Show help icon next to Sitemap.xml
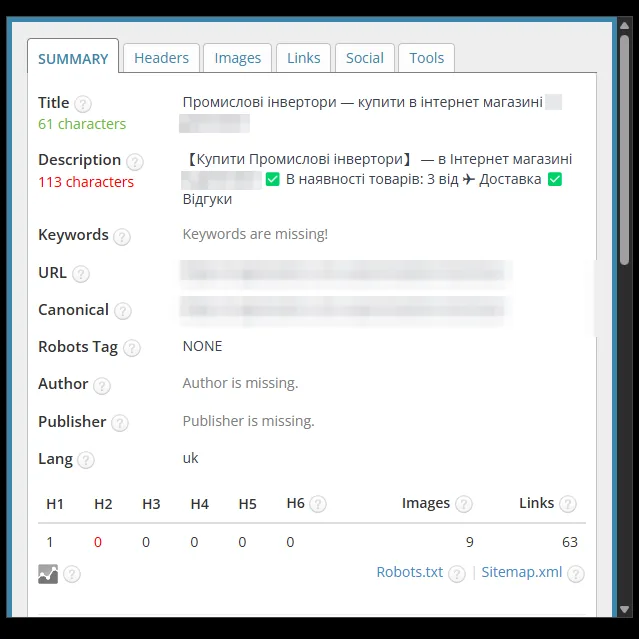This screenshot has height=639, width=639. coord(576,574)
